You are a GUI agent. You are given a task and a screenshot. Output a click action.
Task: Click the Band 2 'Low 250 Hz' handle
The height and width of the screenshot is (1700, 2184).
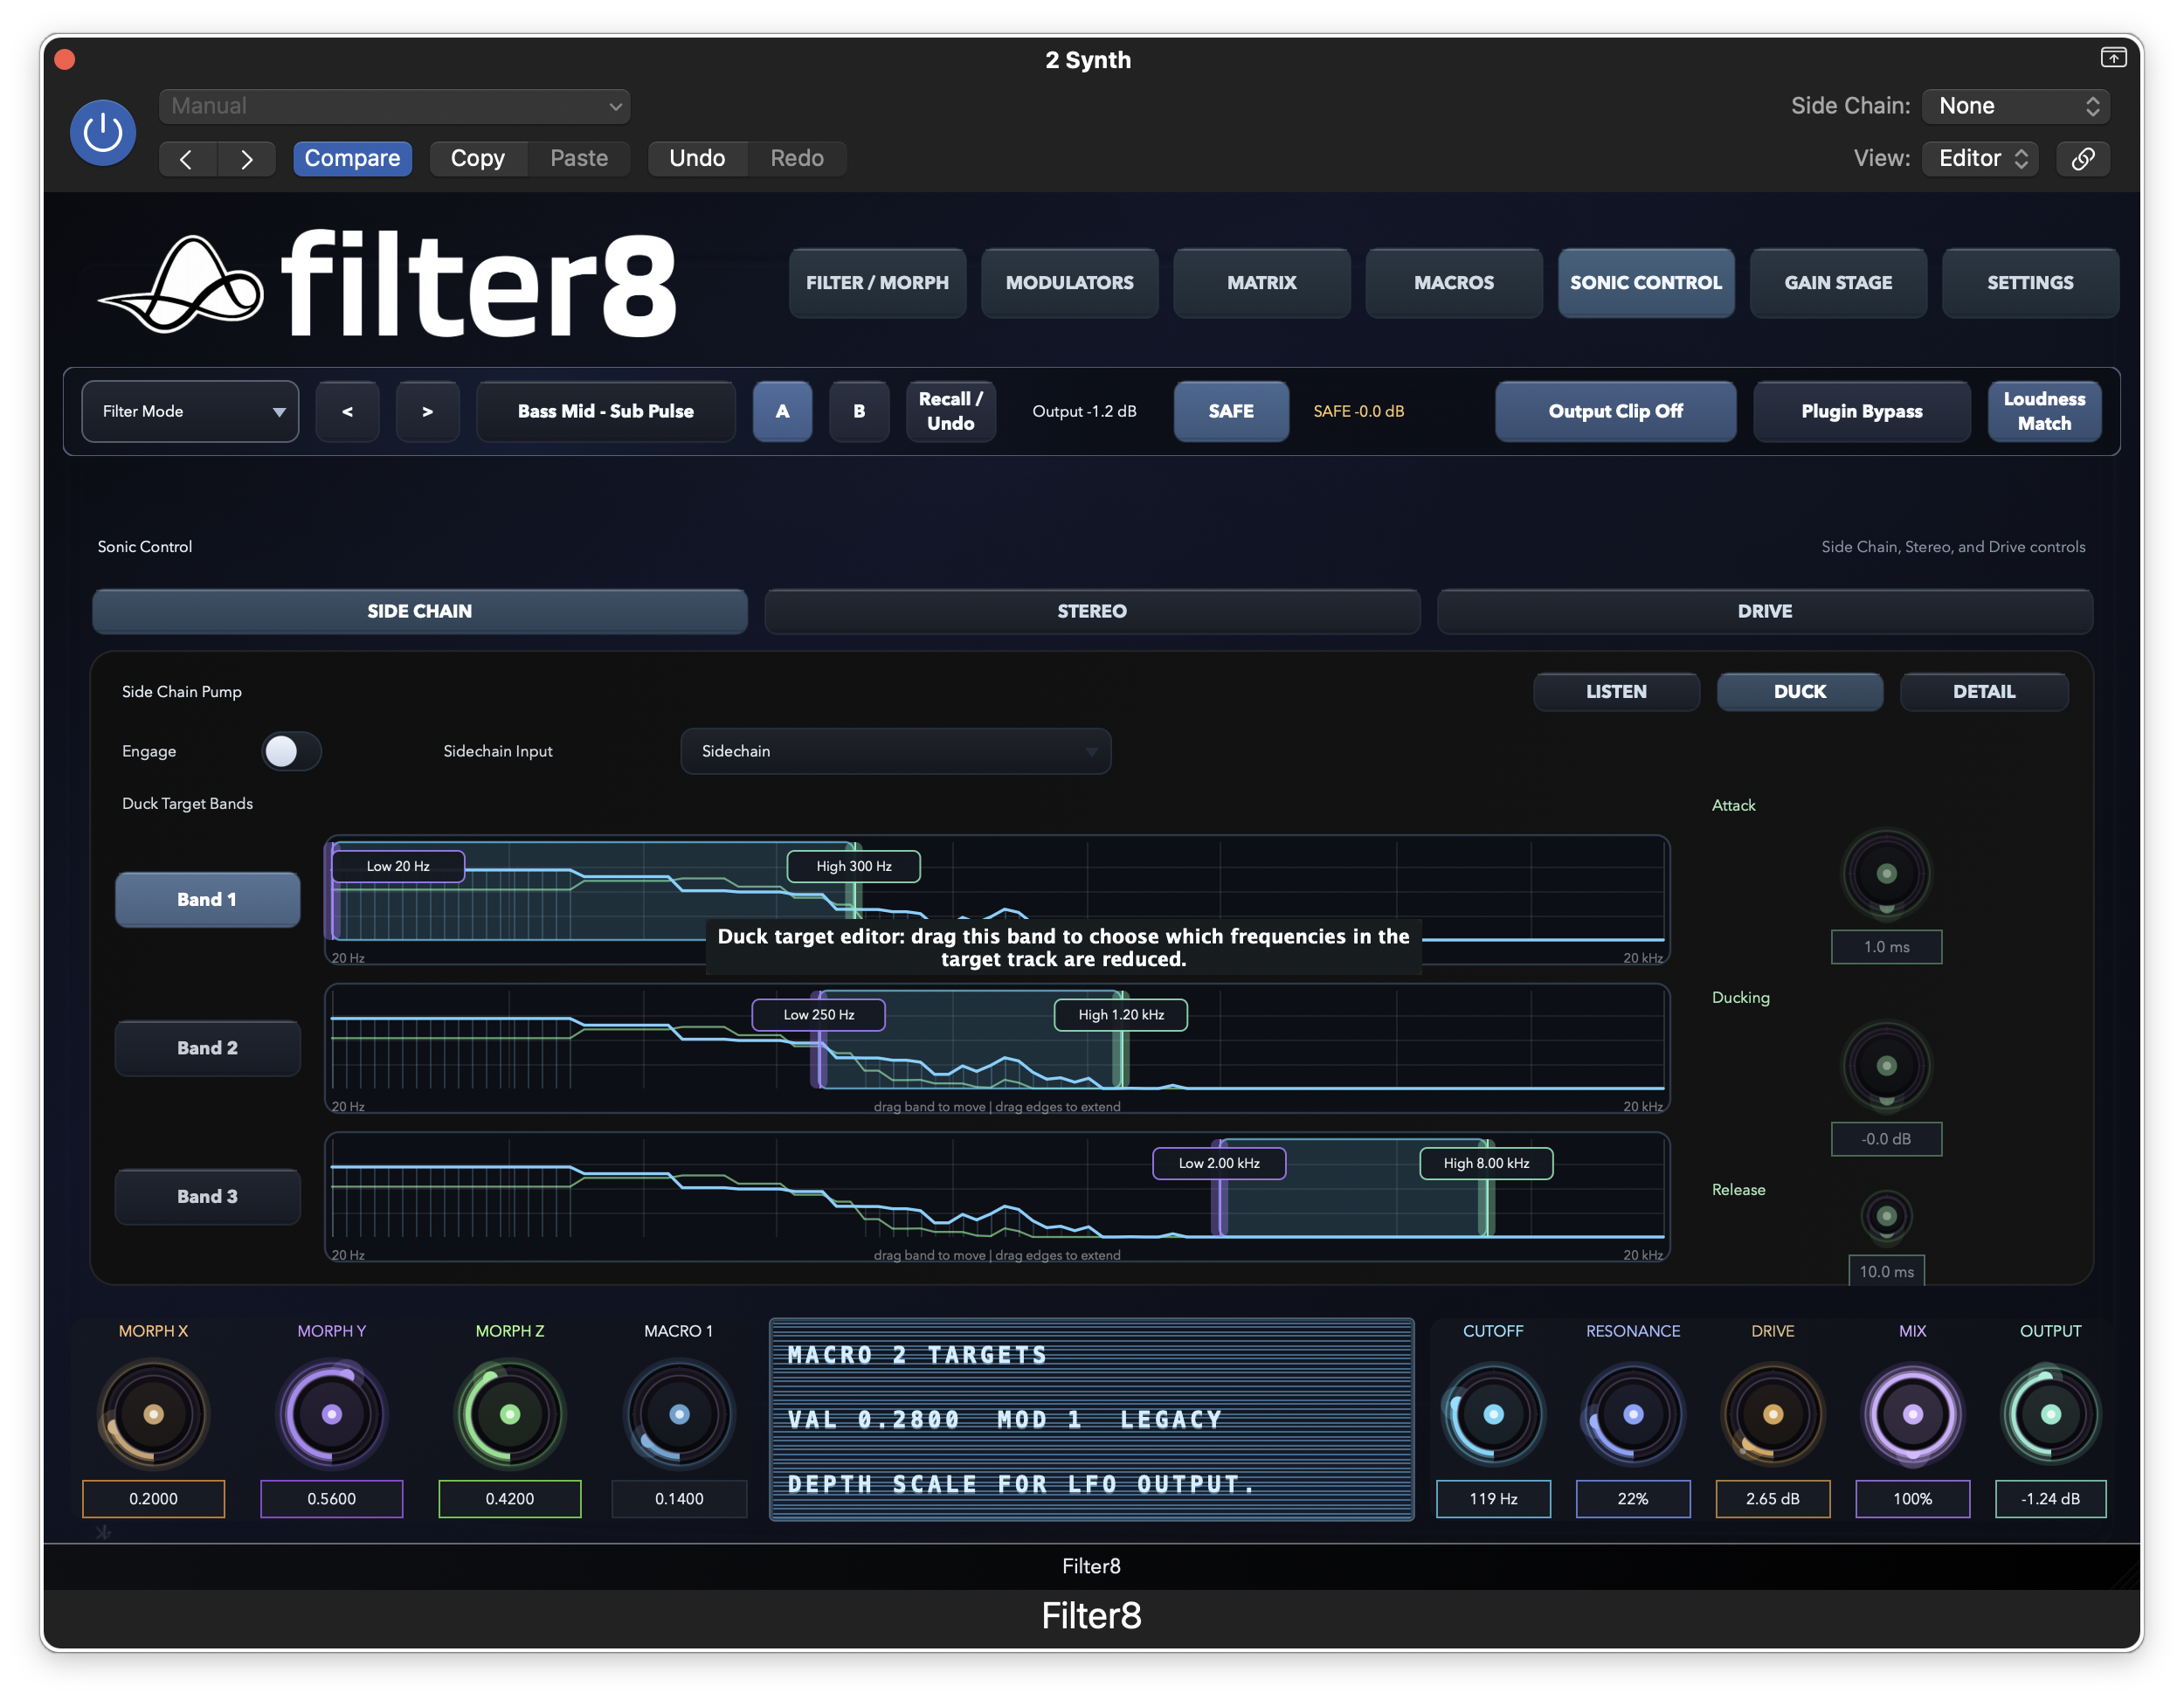[x=818, y=1015]
